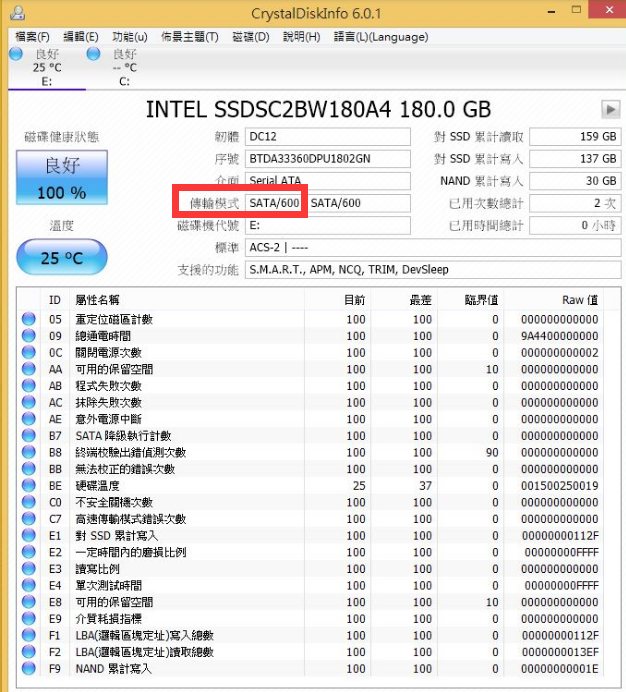Click the standard field ACS-2
Image resolution: width=626 pixels, height=692 pixels.
(x=433, y=248)
